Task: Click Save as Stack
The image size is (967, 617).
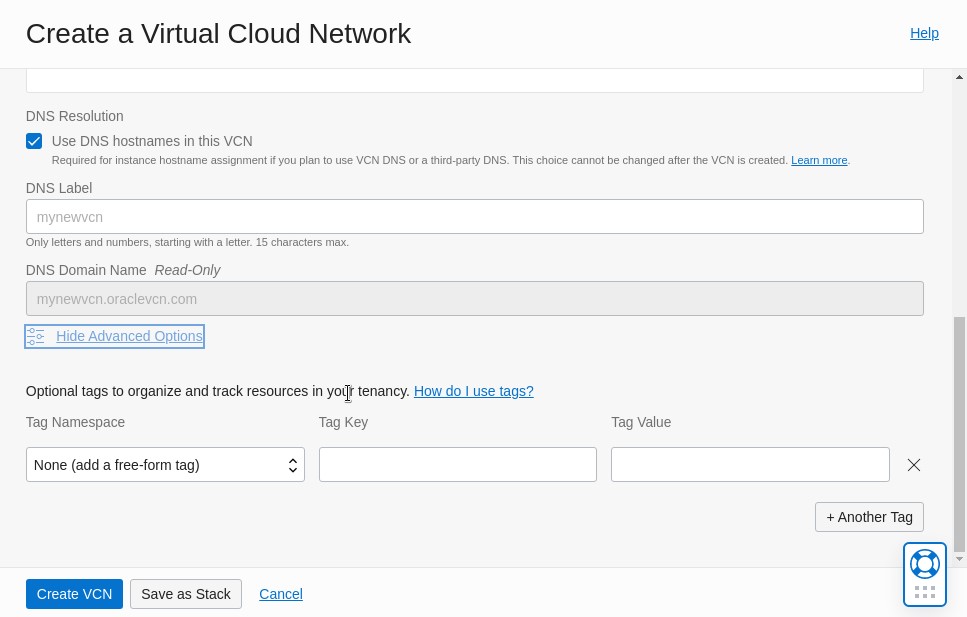Action: (186, 593)
